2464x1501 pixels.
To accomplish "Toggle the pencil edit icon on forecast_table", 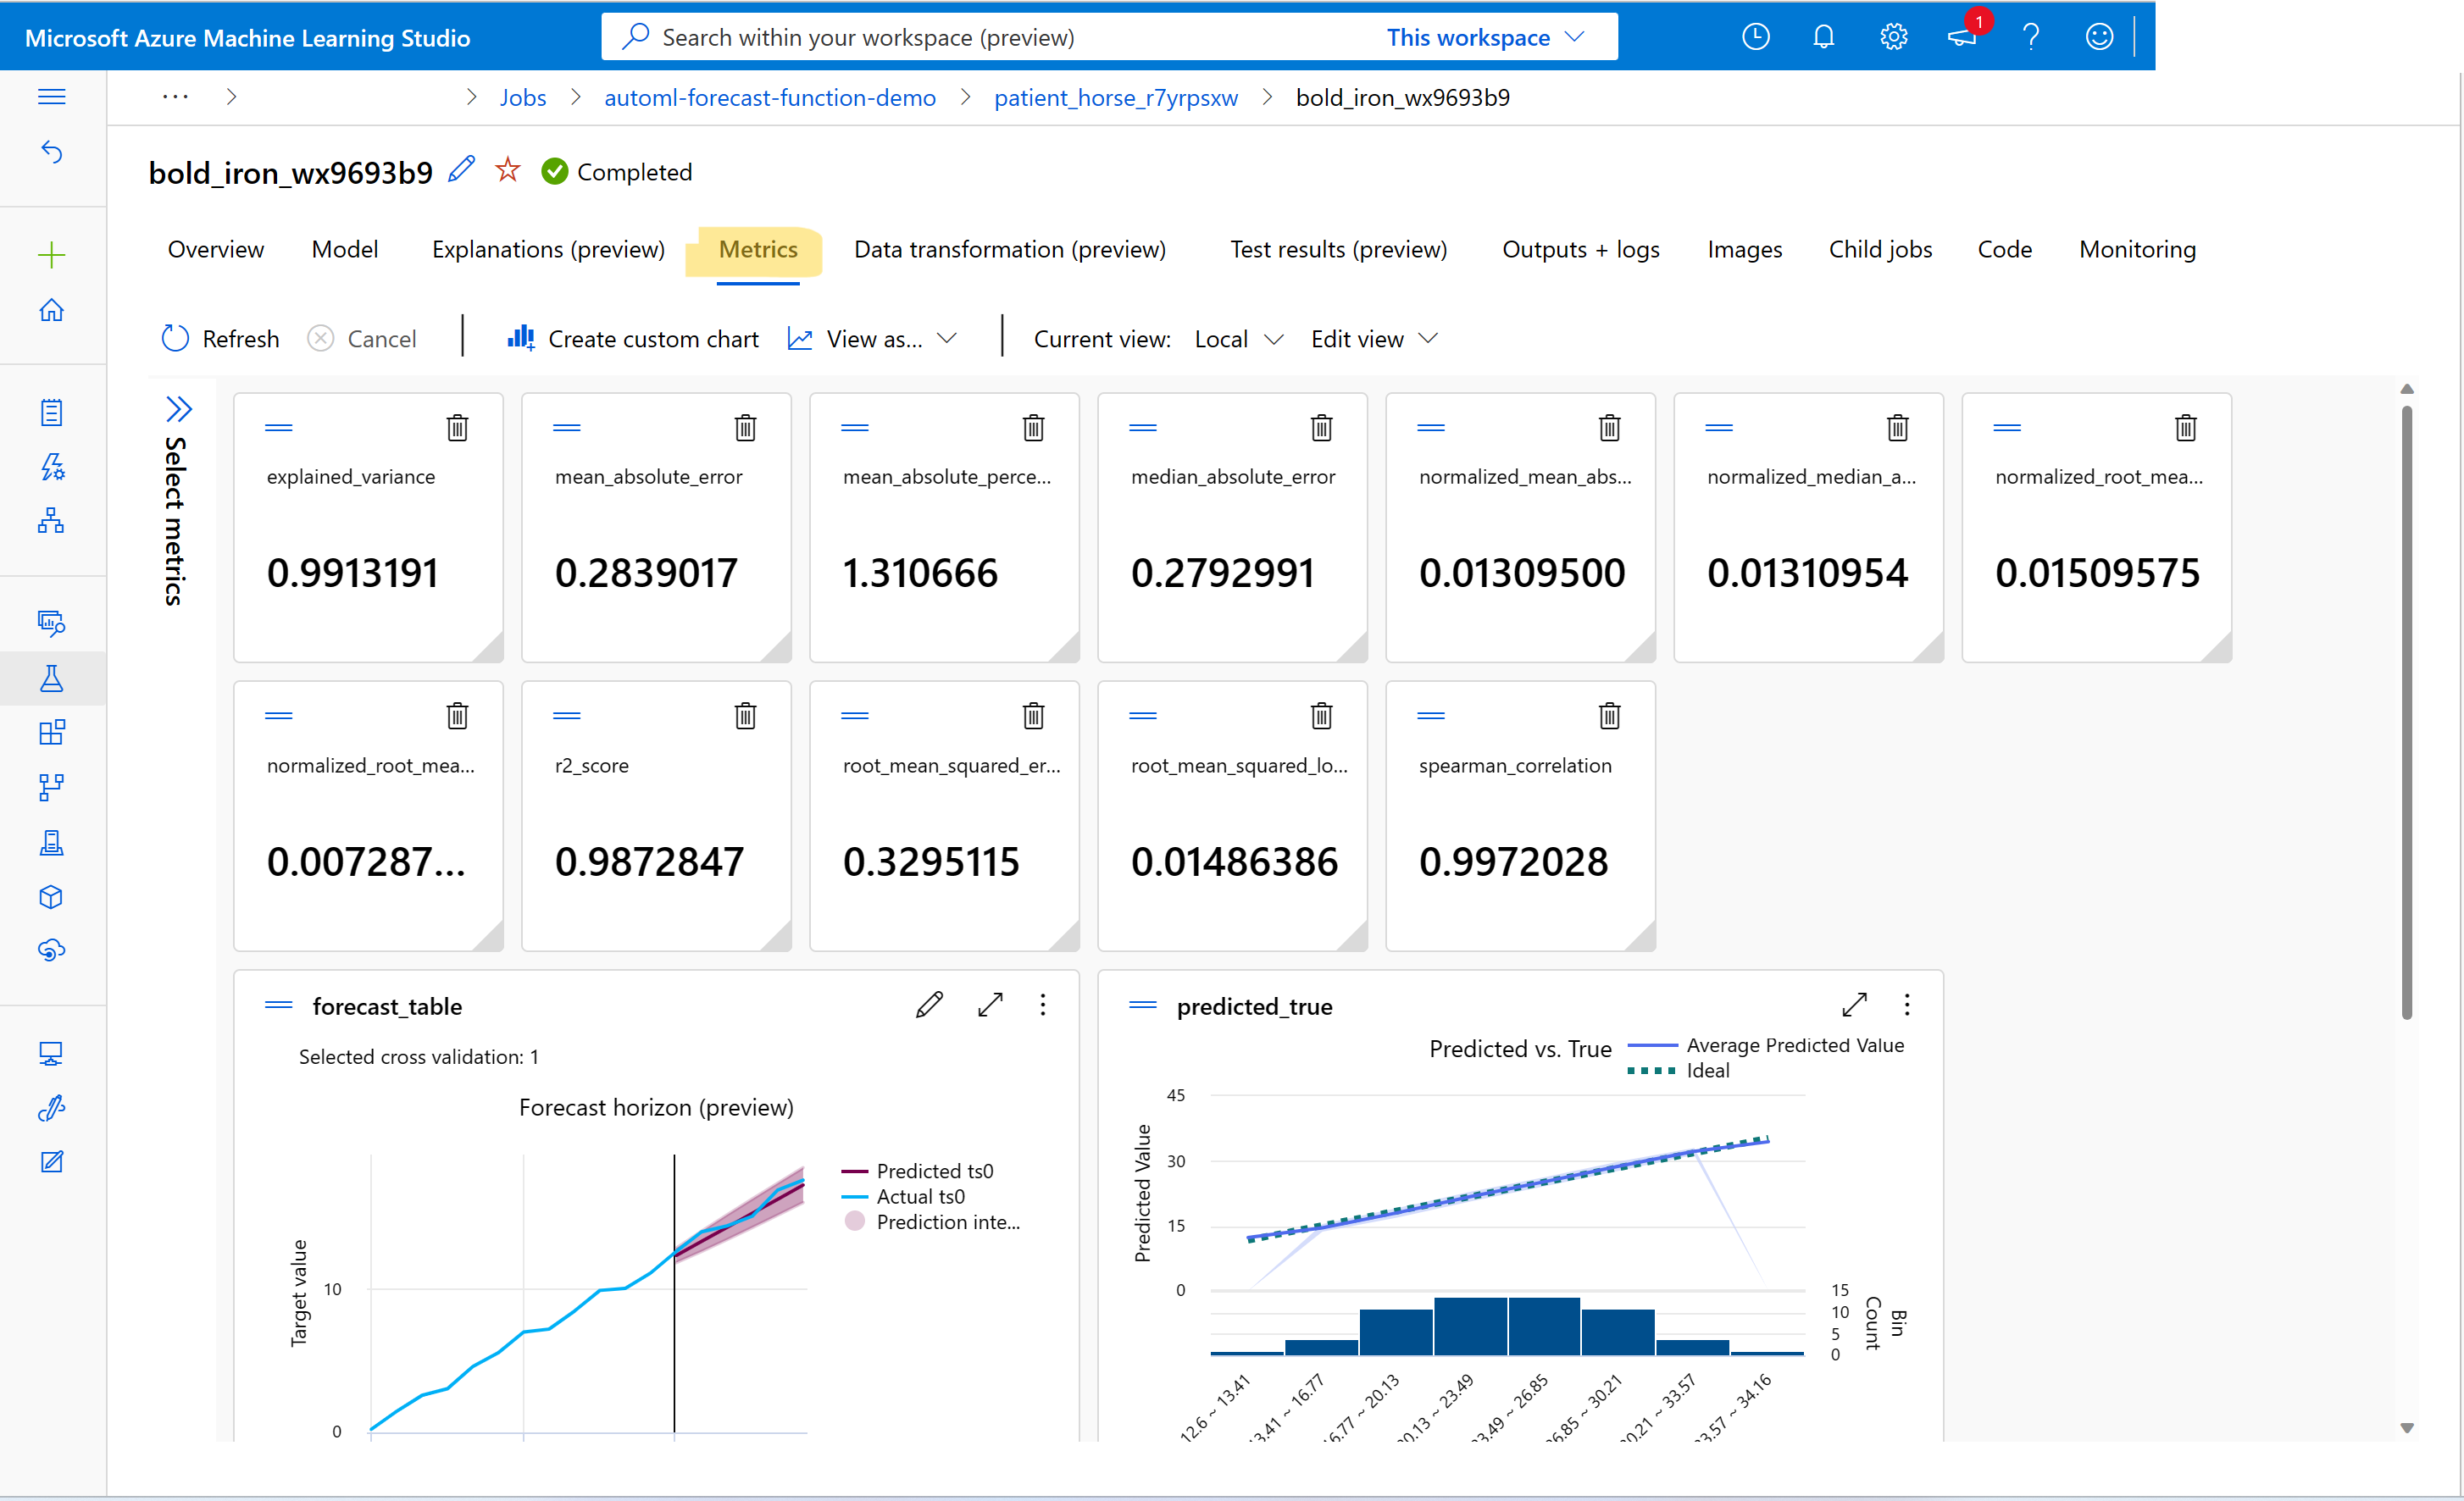I will click(930, 1005).
